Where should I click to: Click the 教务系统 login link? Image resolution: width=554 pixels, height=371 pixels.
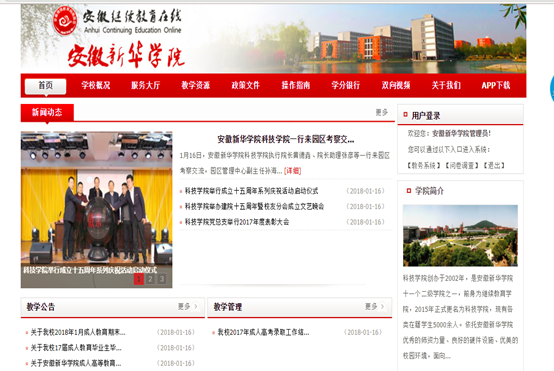[424, 165]
